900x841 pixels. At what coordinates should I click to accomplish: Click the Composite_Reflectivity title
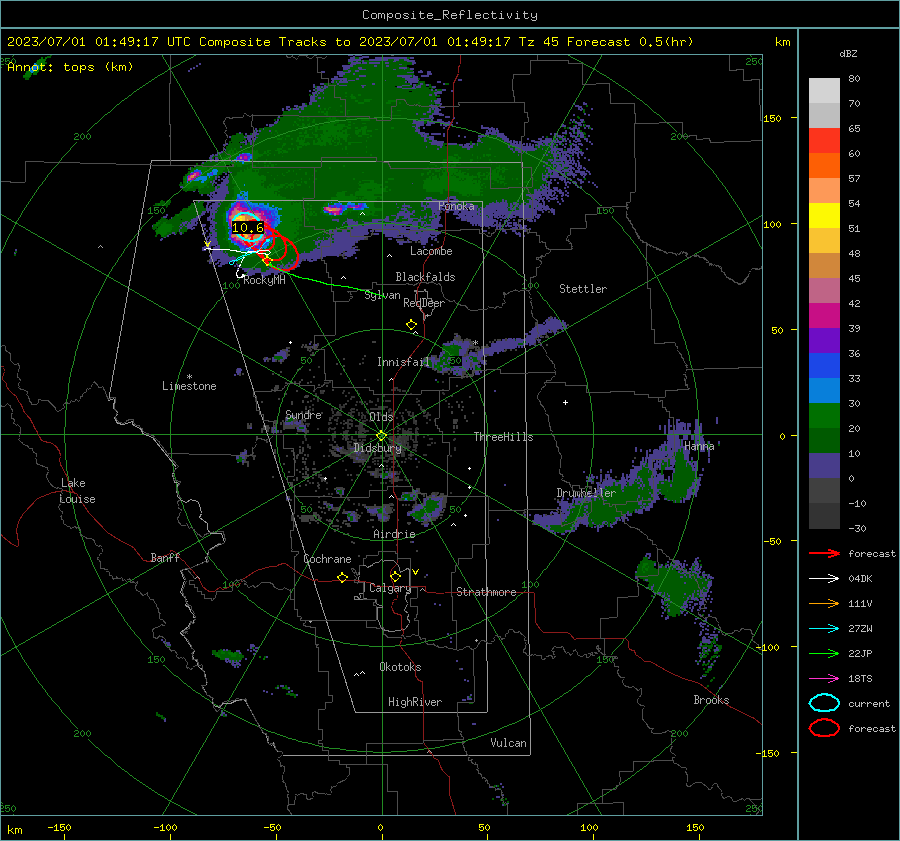[450, 15]
